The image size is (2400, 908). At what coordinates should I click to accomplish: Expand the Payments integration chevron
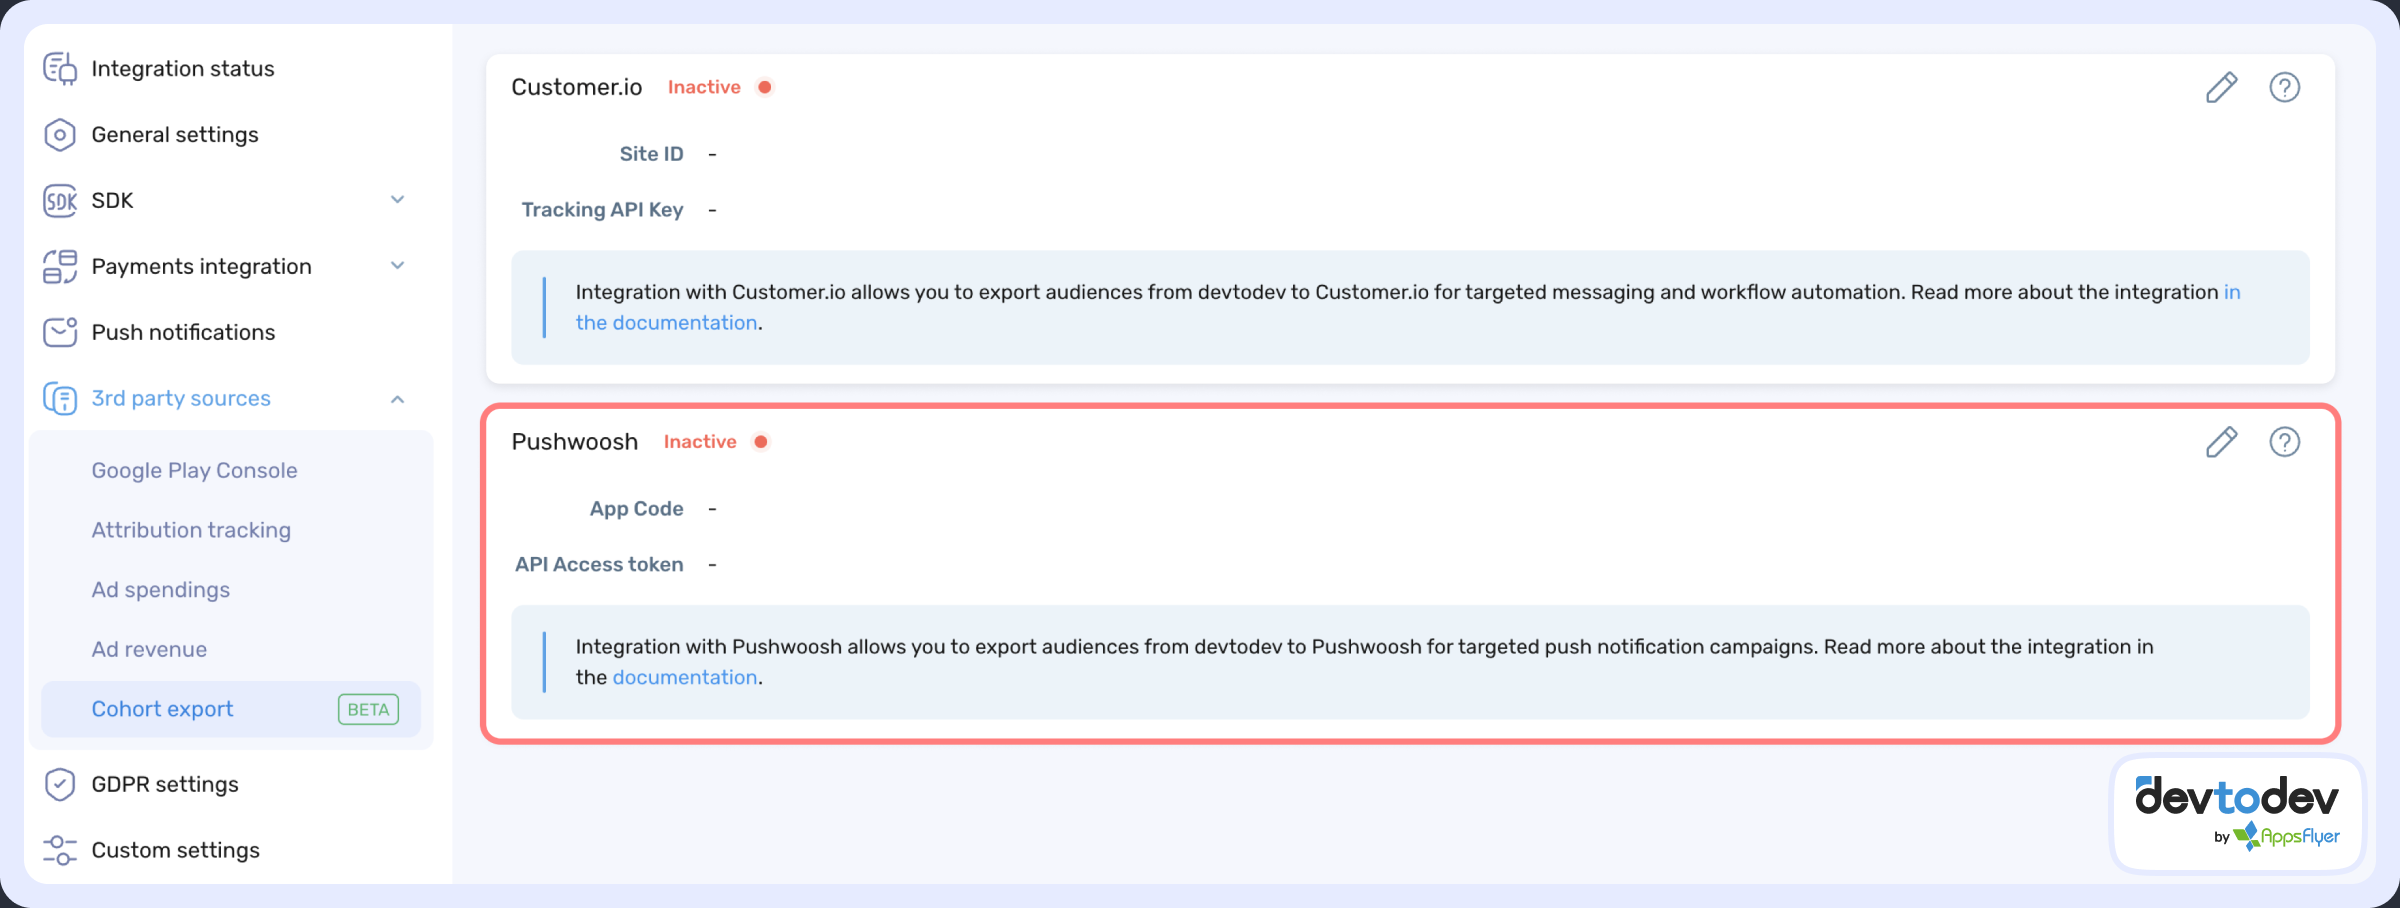tap(397, 266)
